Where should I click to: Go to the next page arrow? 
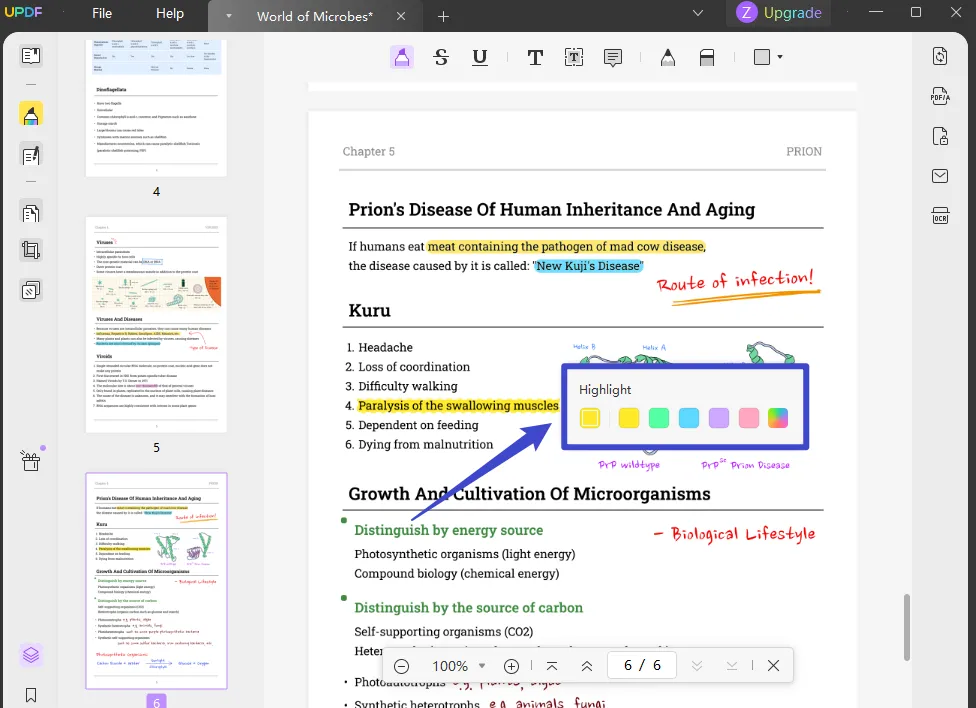click(697, 666)
